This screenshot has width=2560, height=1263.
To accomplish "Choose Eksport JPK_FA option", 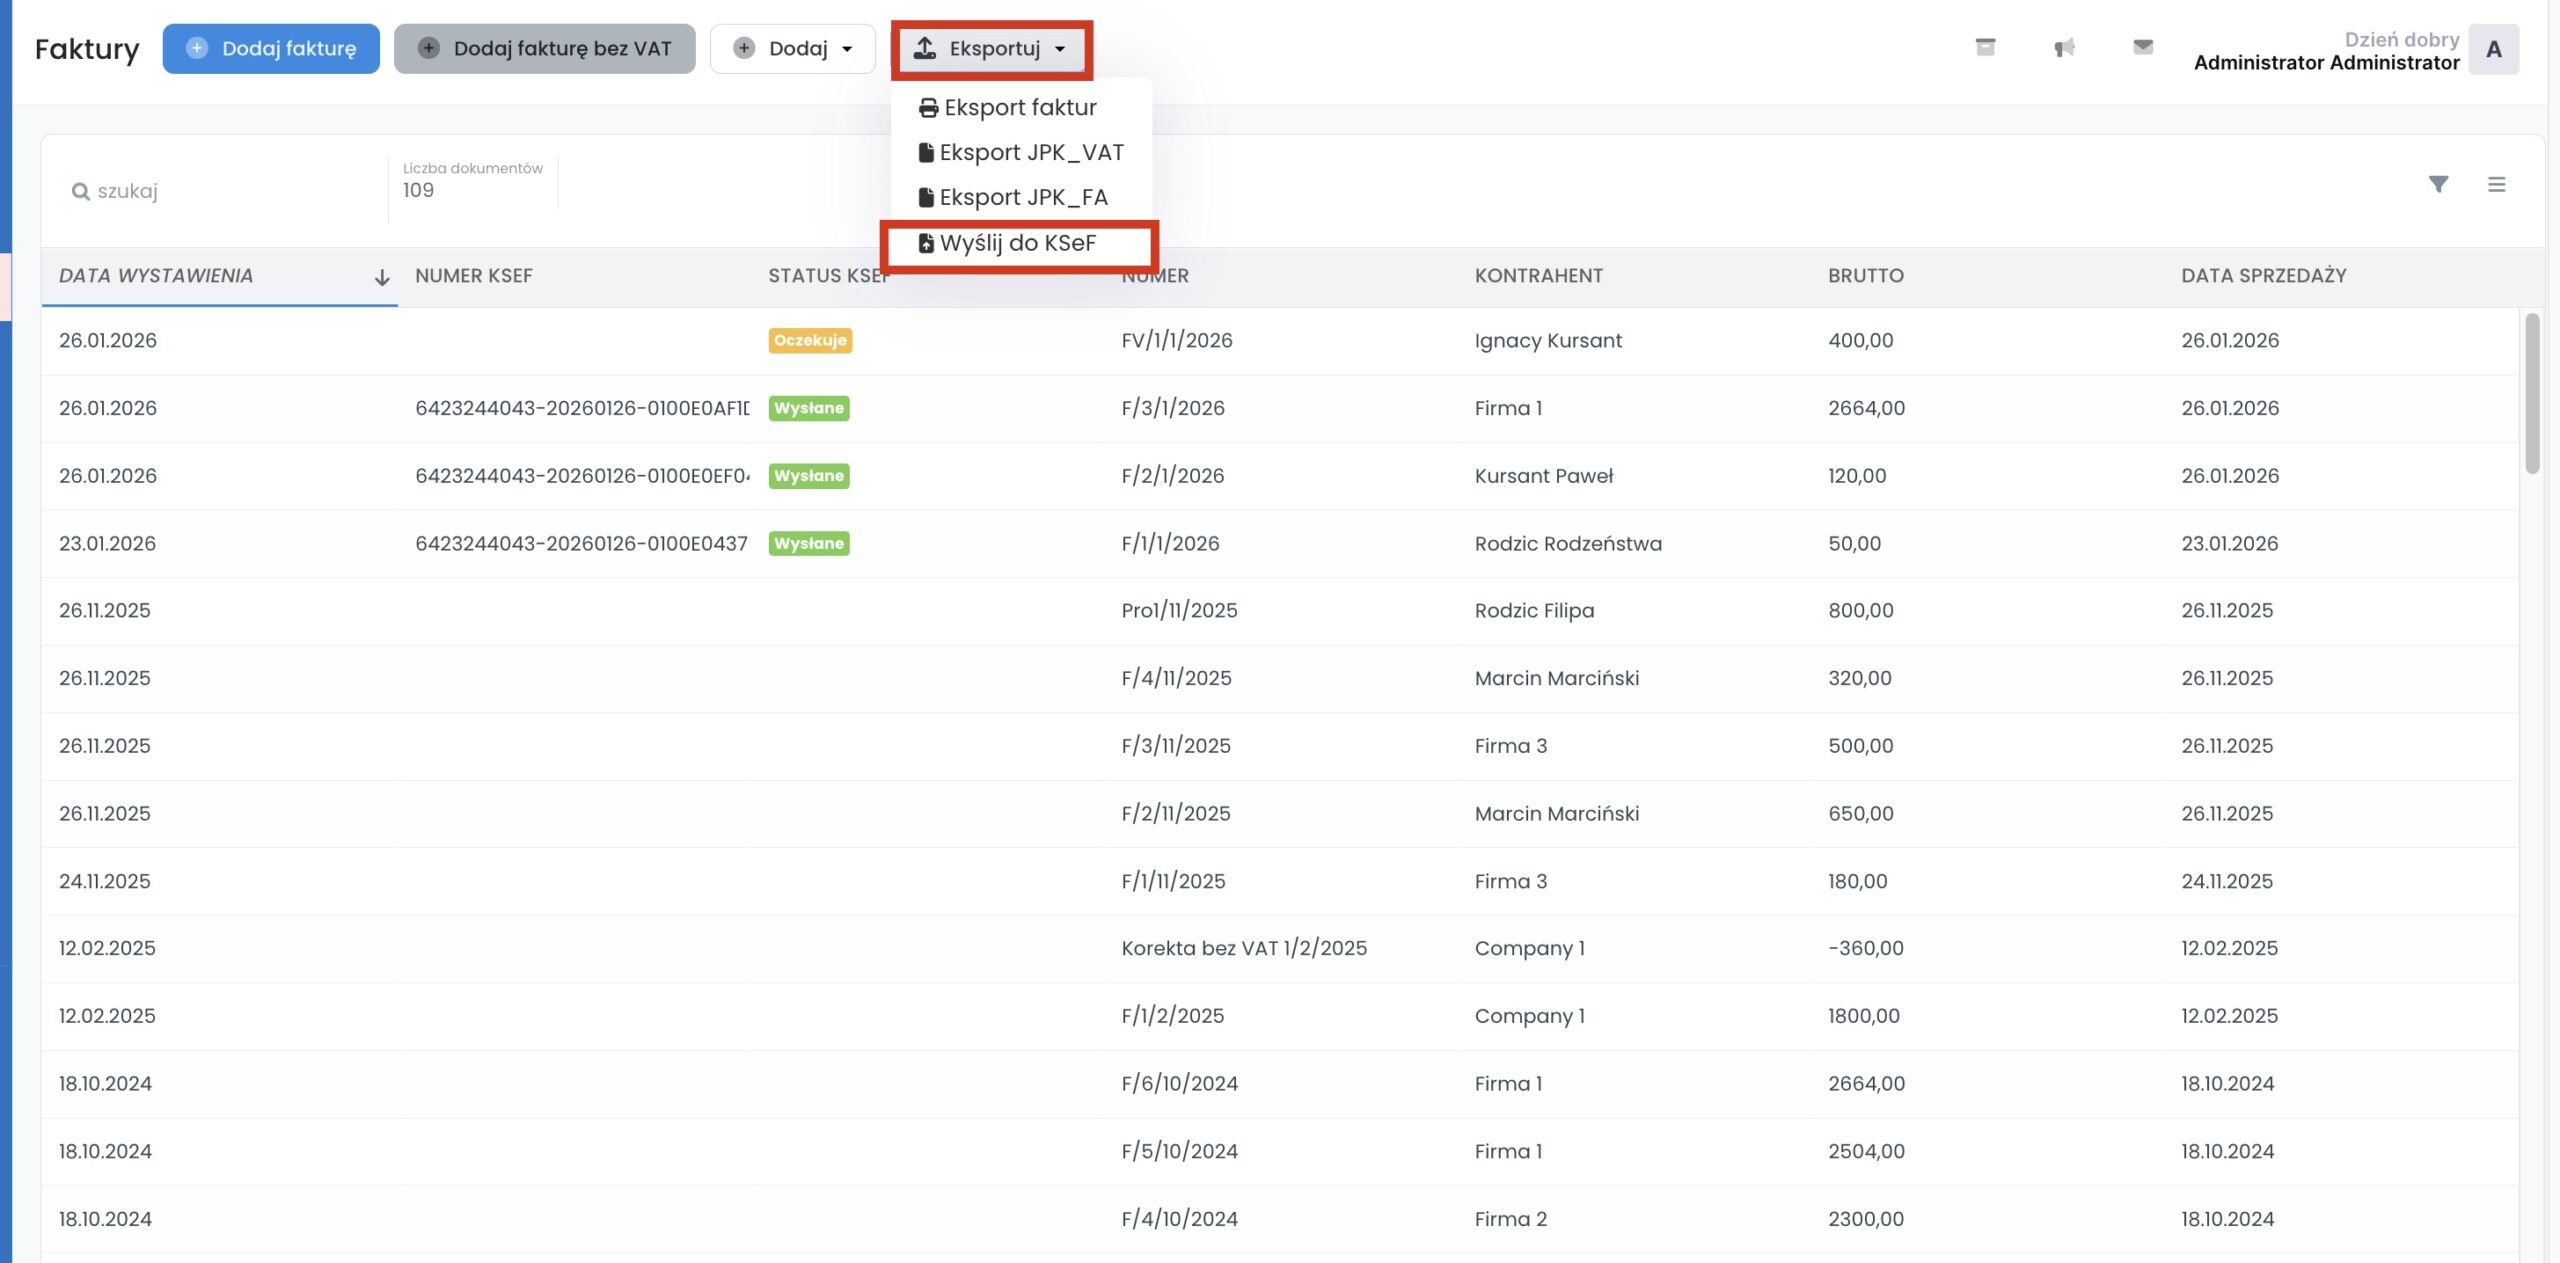I will 1022,197.
